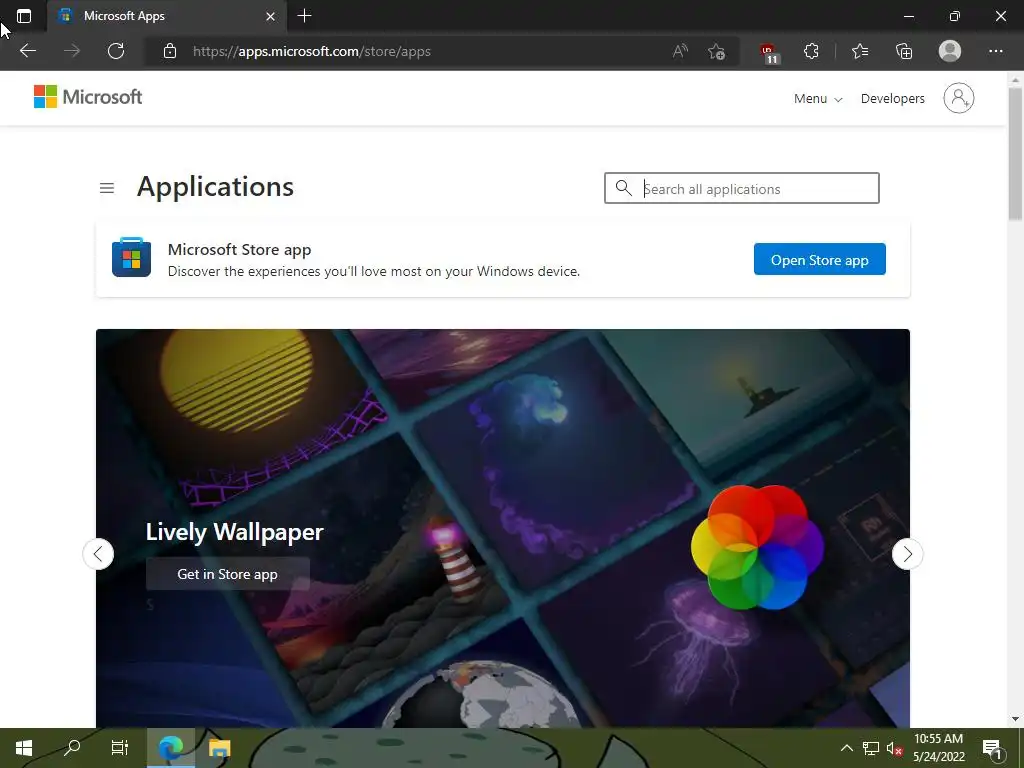The height and width of the screenshot is (768, 1024).
Task: Click the network tray icon
Action: tap(871, 748)
